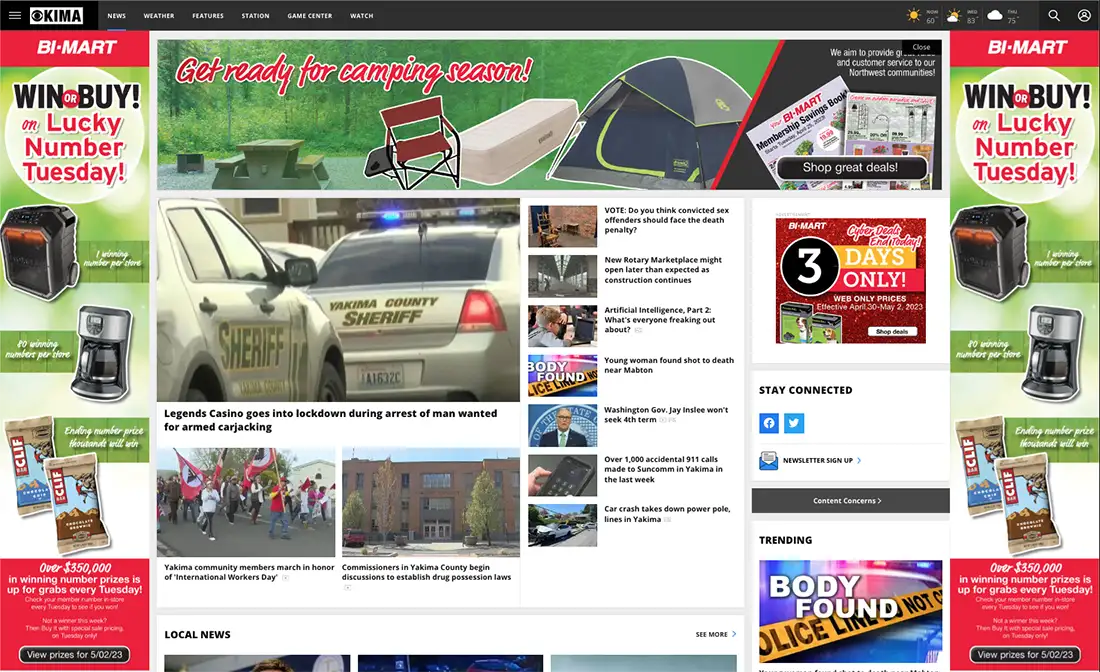This screenshot has height=672, width=1100.
Task: Open the search magnifier icon
Action: (1054, 15)
